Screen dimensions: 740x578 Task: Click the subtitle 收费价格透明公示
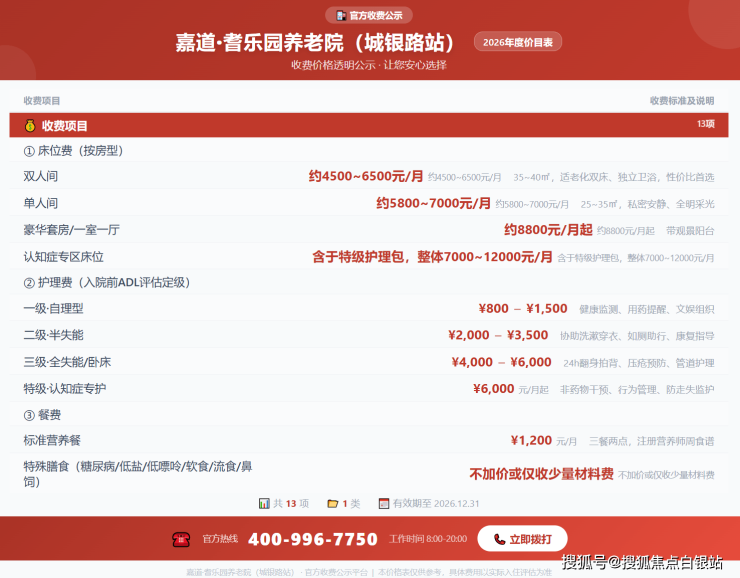click(333, 65)
